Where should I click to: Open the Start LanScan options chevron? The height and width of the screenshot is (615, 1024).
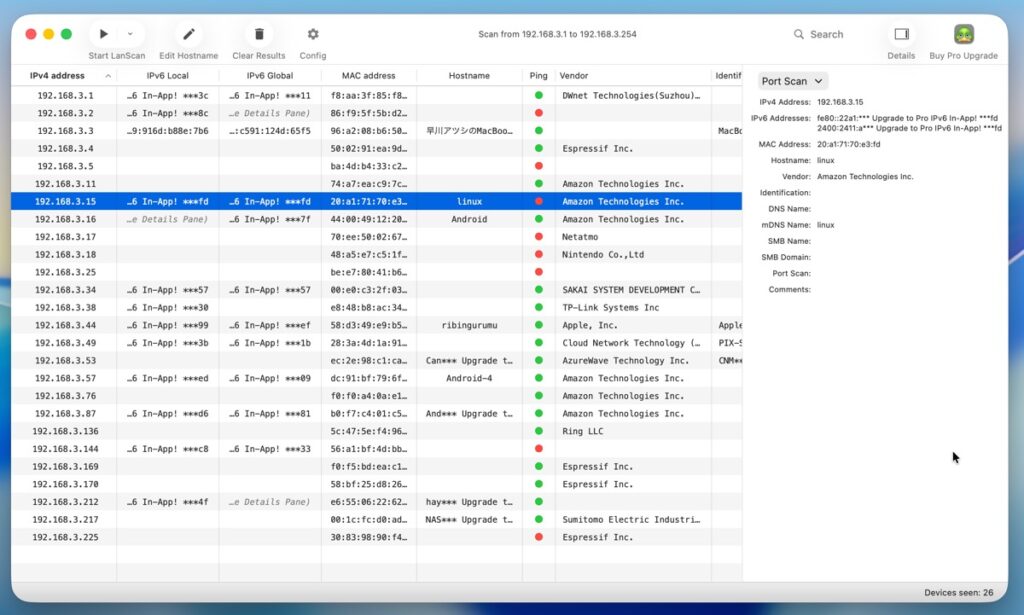pos(129,34)
